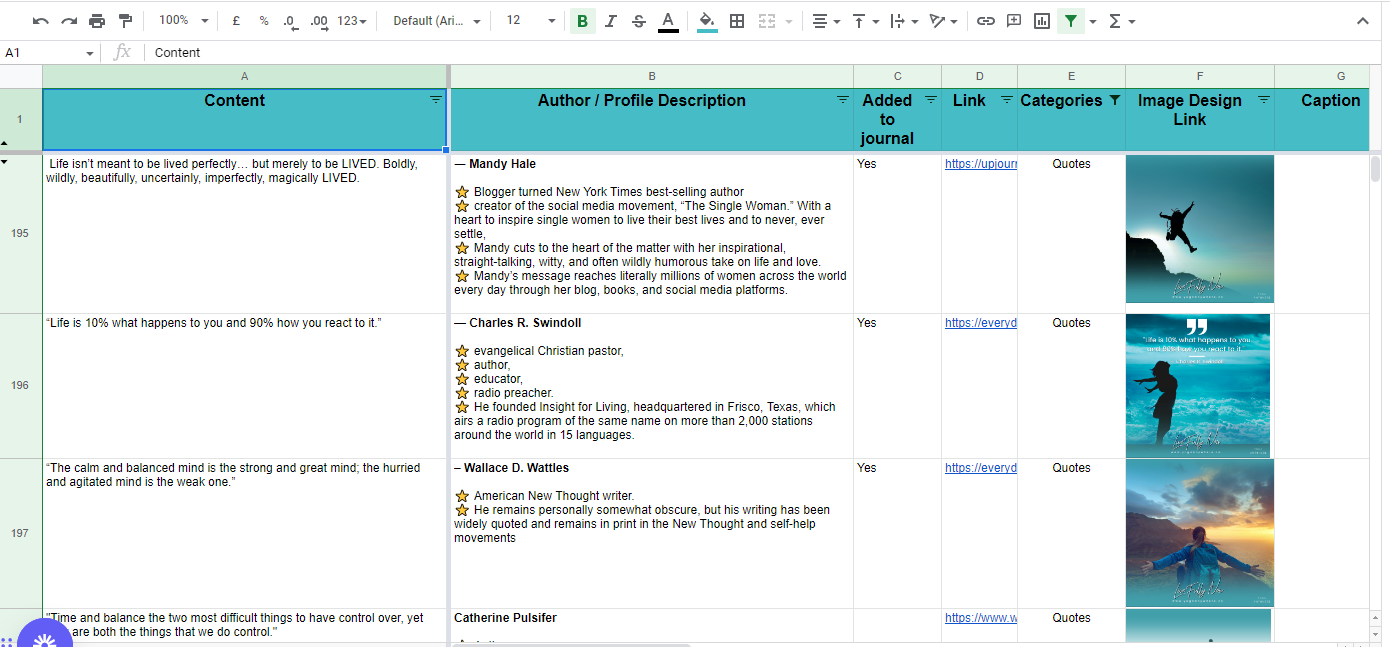Screen dimensions: 1390x647
Task: Open filter menu in Author / Profile Description header
Action: [843, 100]
